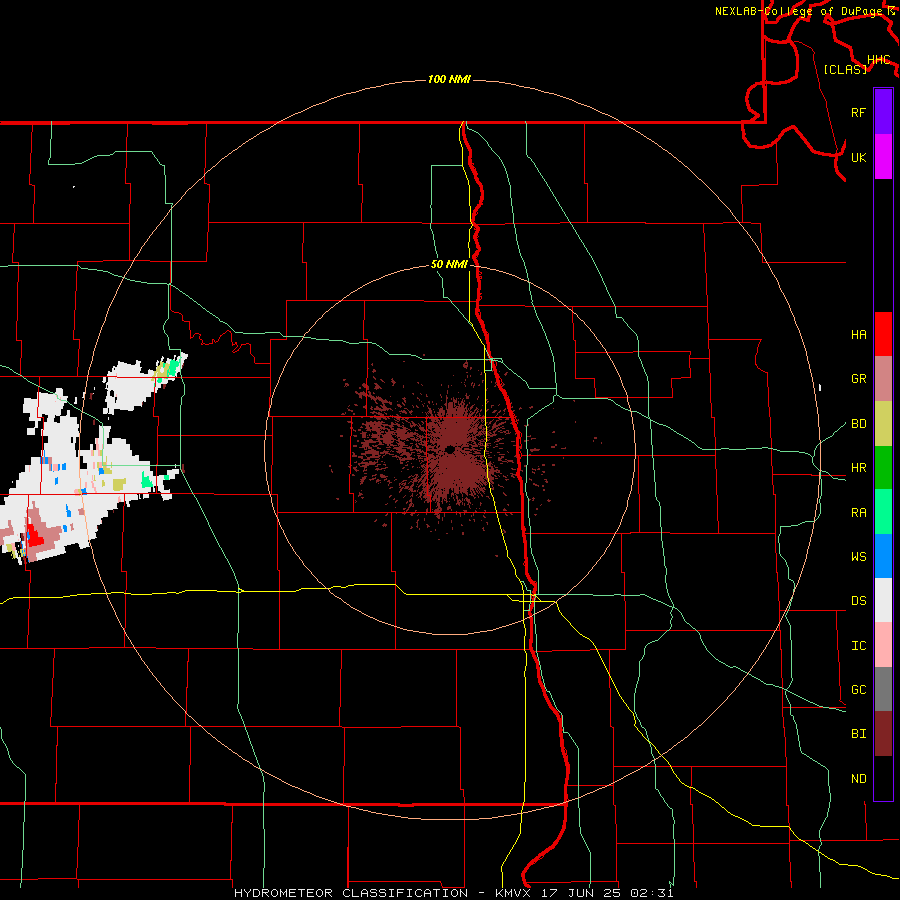
Task: Click the WS blue legend swatch
Action: coord(883,556)
